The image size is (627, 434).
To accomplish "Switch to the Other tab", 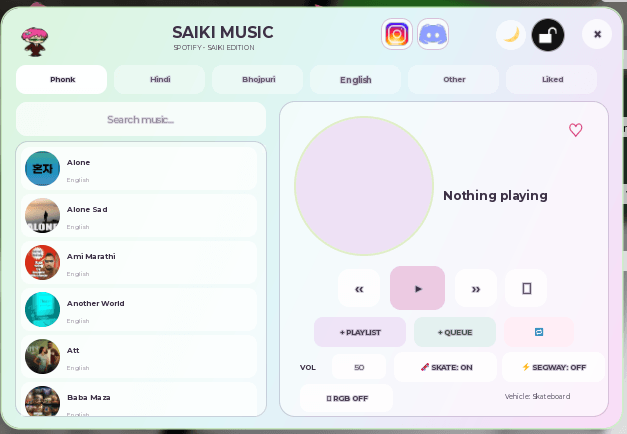I will point(453,80).
